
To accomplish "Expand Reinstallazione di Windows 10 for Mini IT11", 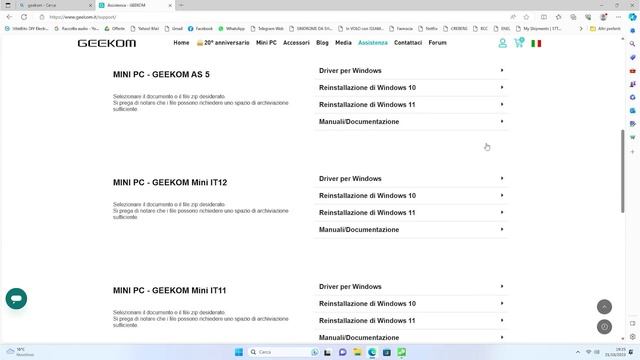I will click(x=411, y=304).
